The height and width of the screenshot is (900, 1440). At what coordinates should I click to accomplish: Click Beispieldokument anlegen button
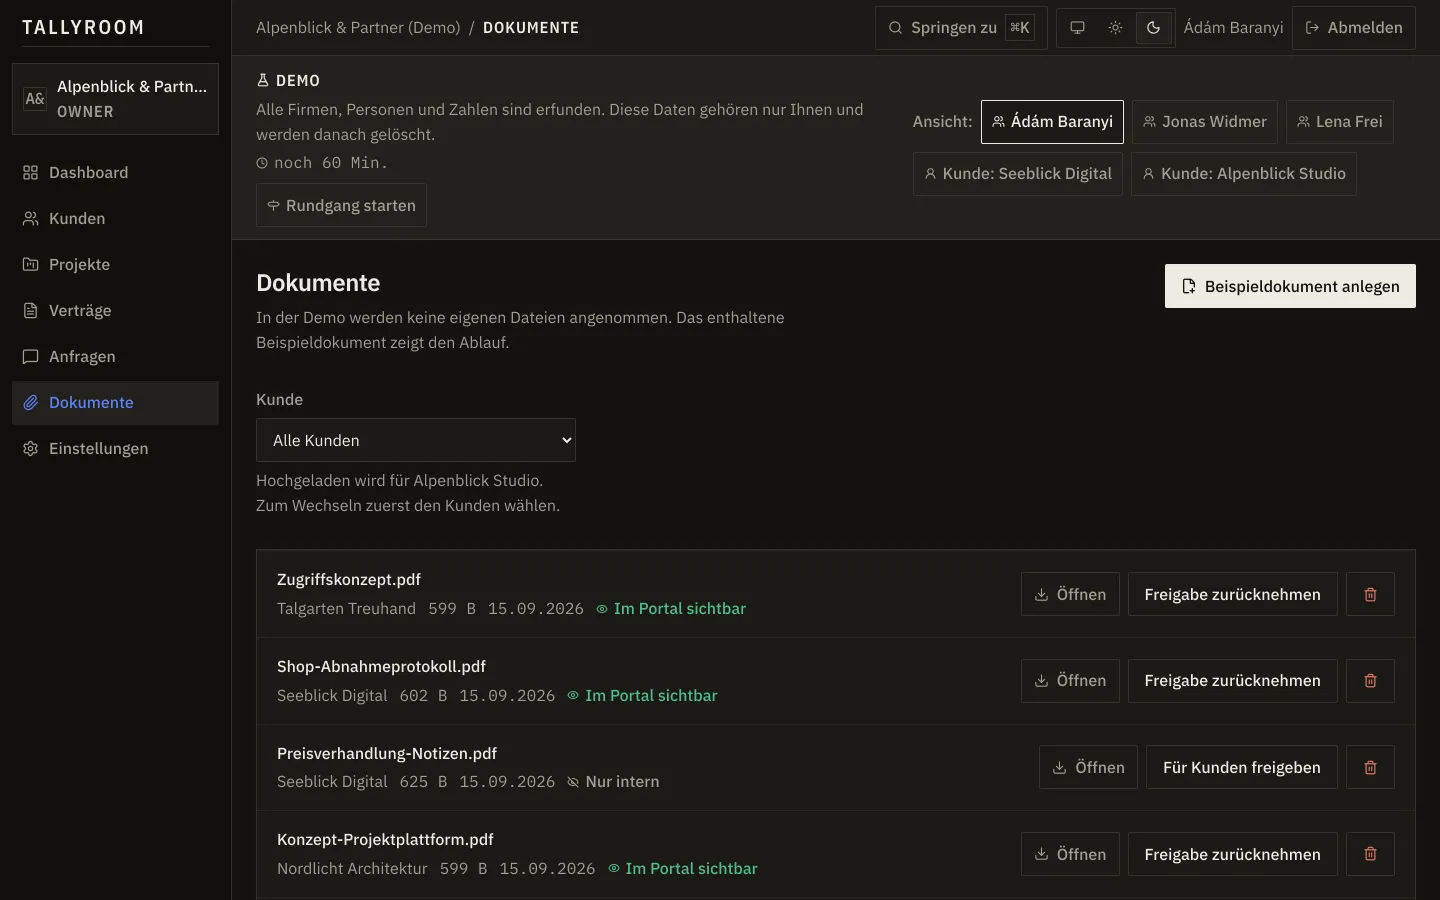(x=1290, y=286)
